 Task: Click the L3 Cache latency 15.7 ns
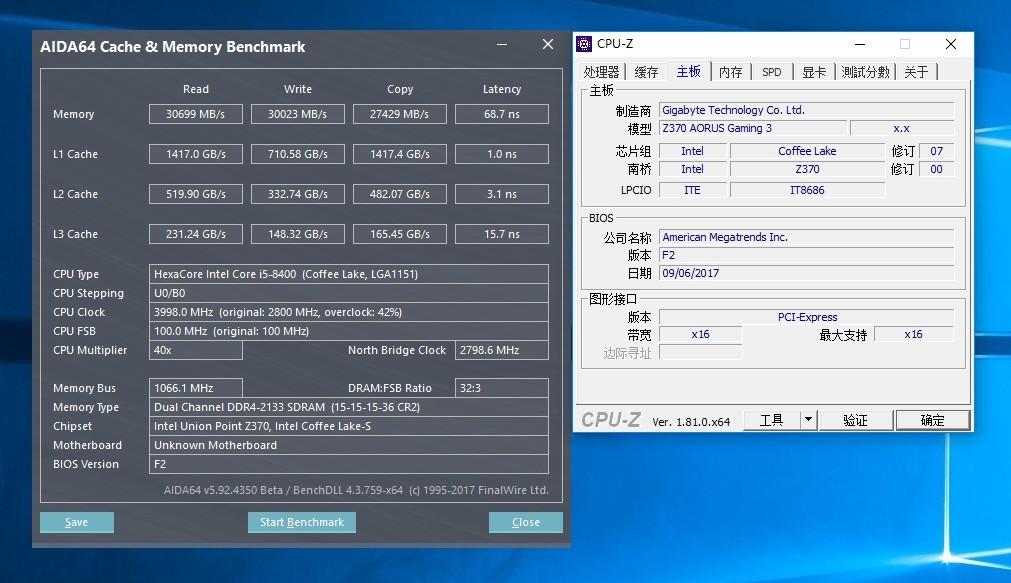click(x=502, y=234)
